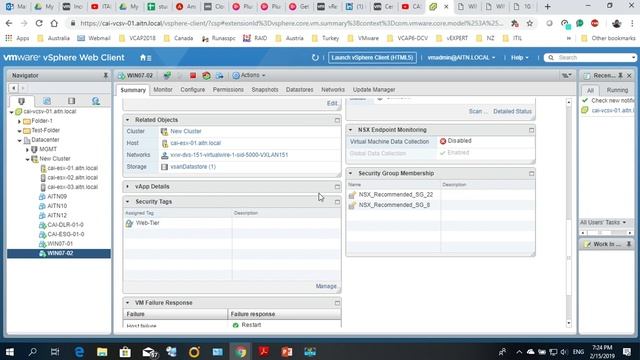Open the cai-esx-01.aitn.local host link
Viewport: 640px width, 360px height.
(196, 143)
